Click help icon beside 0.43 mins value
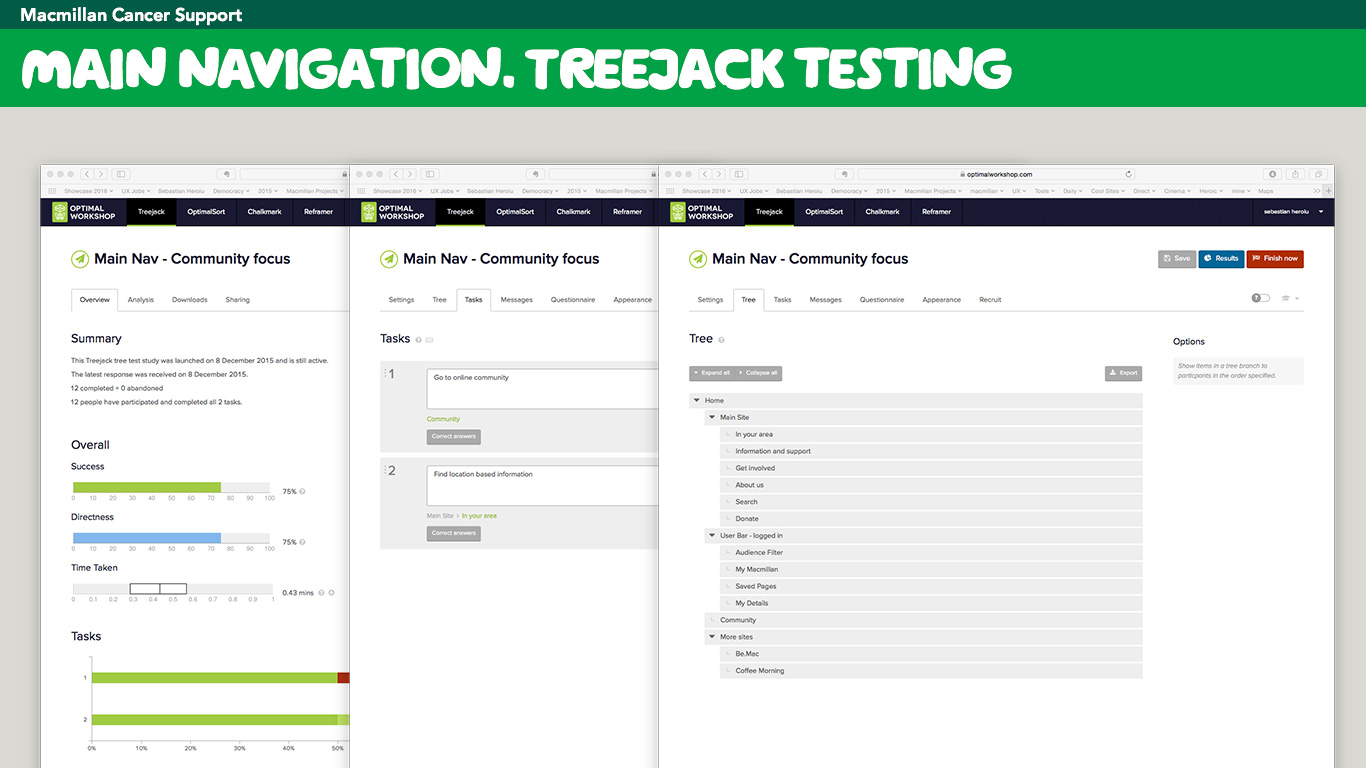This screenshot has height=768, width=1366. point(321,593)
